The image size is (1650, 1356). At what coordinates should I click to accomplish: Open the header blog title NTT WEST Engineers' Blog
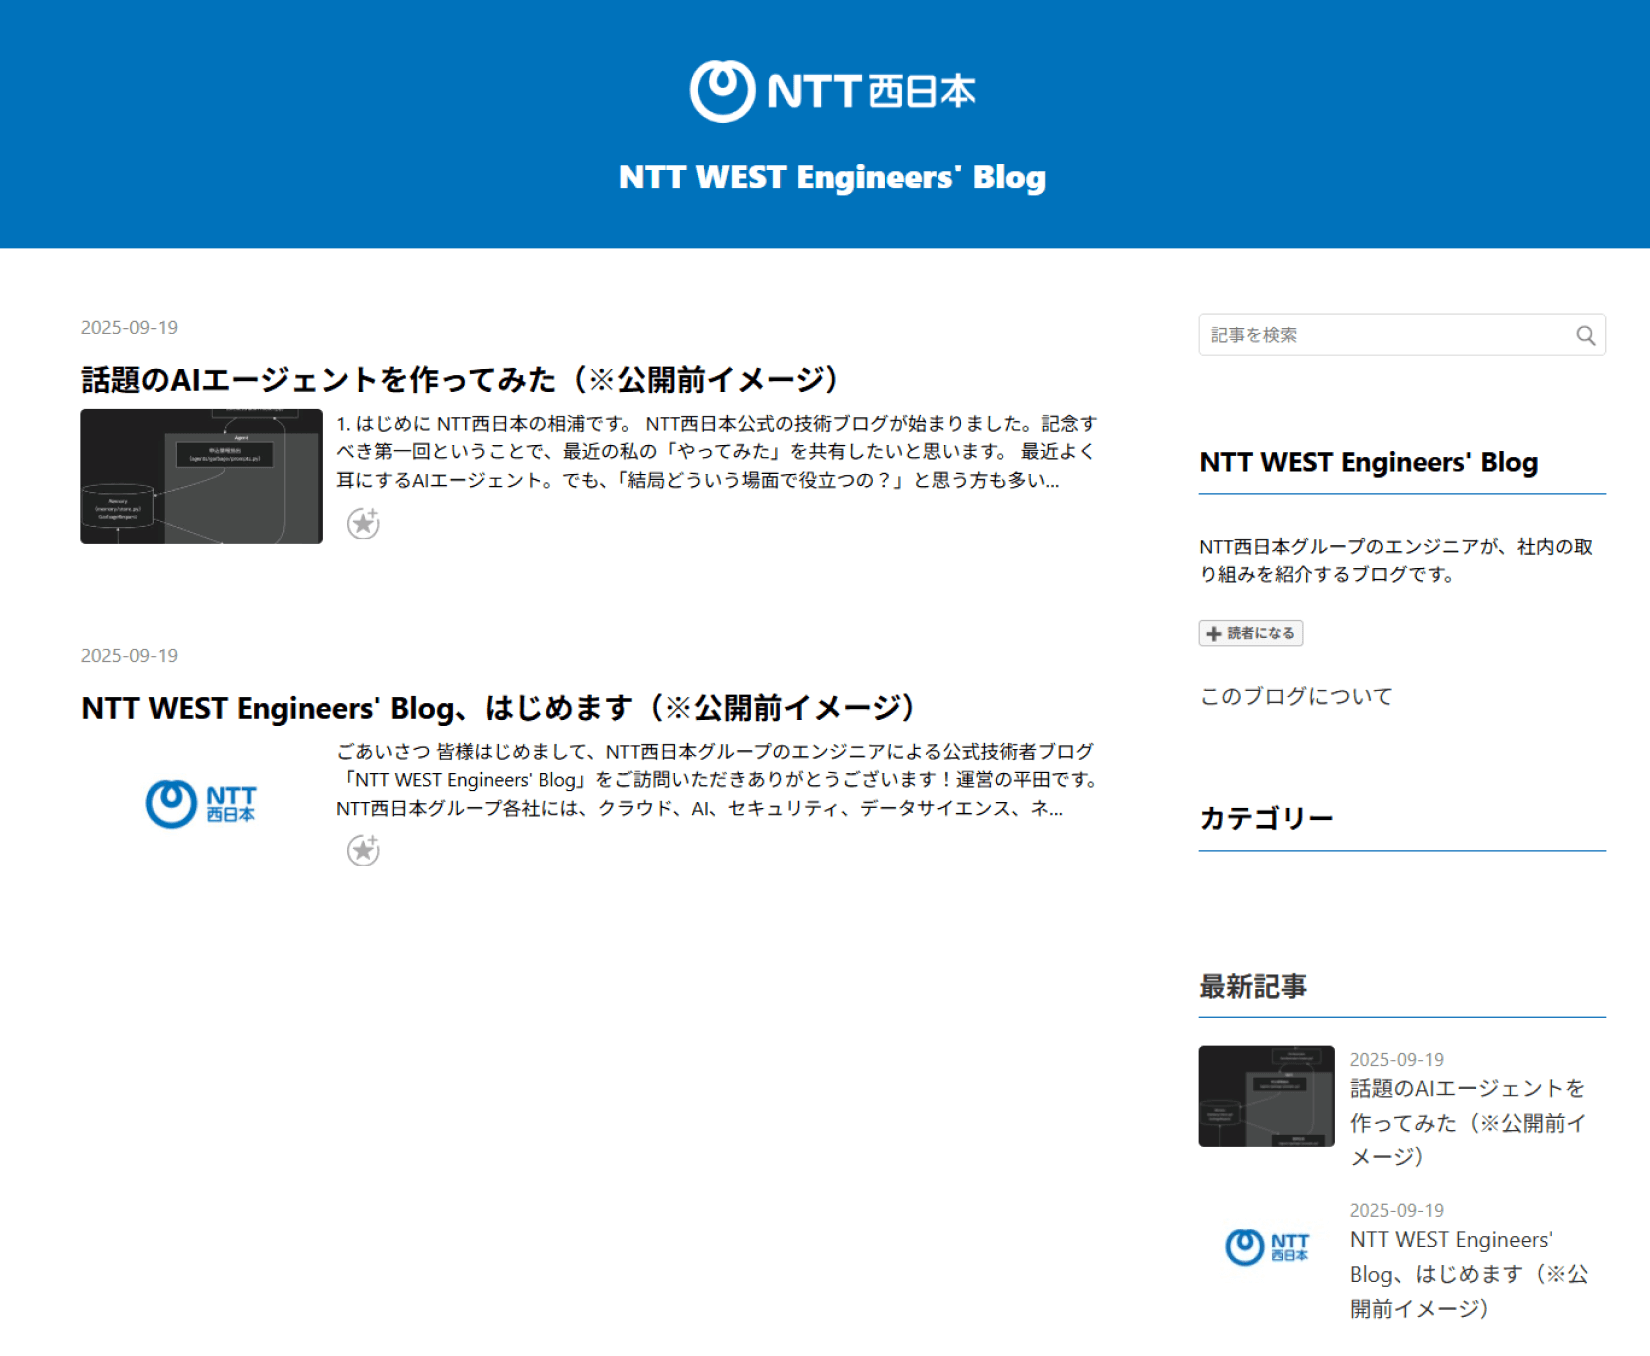coord(832,177)
